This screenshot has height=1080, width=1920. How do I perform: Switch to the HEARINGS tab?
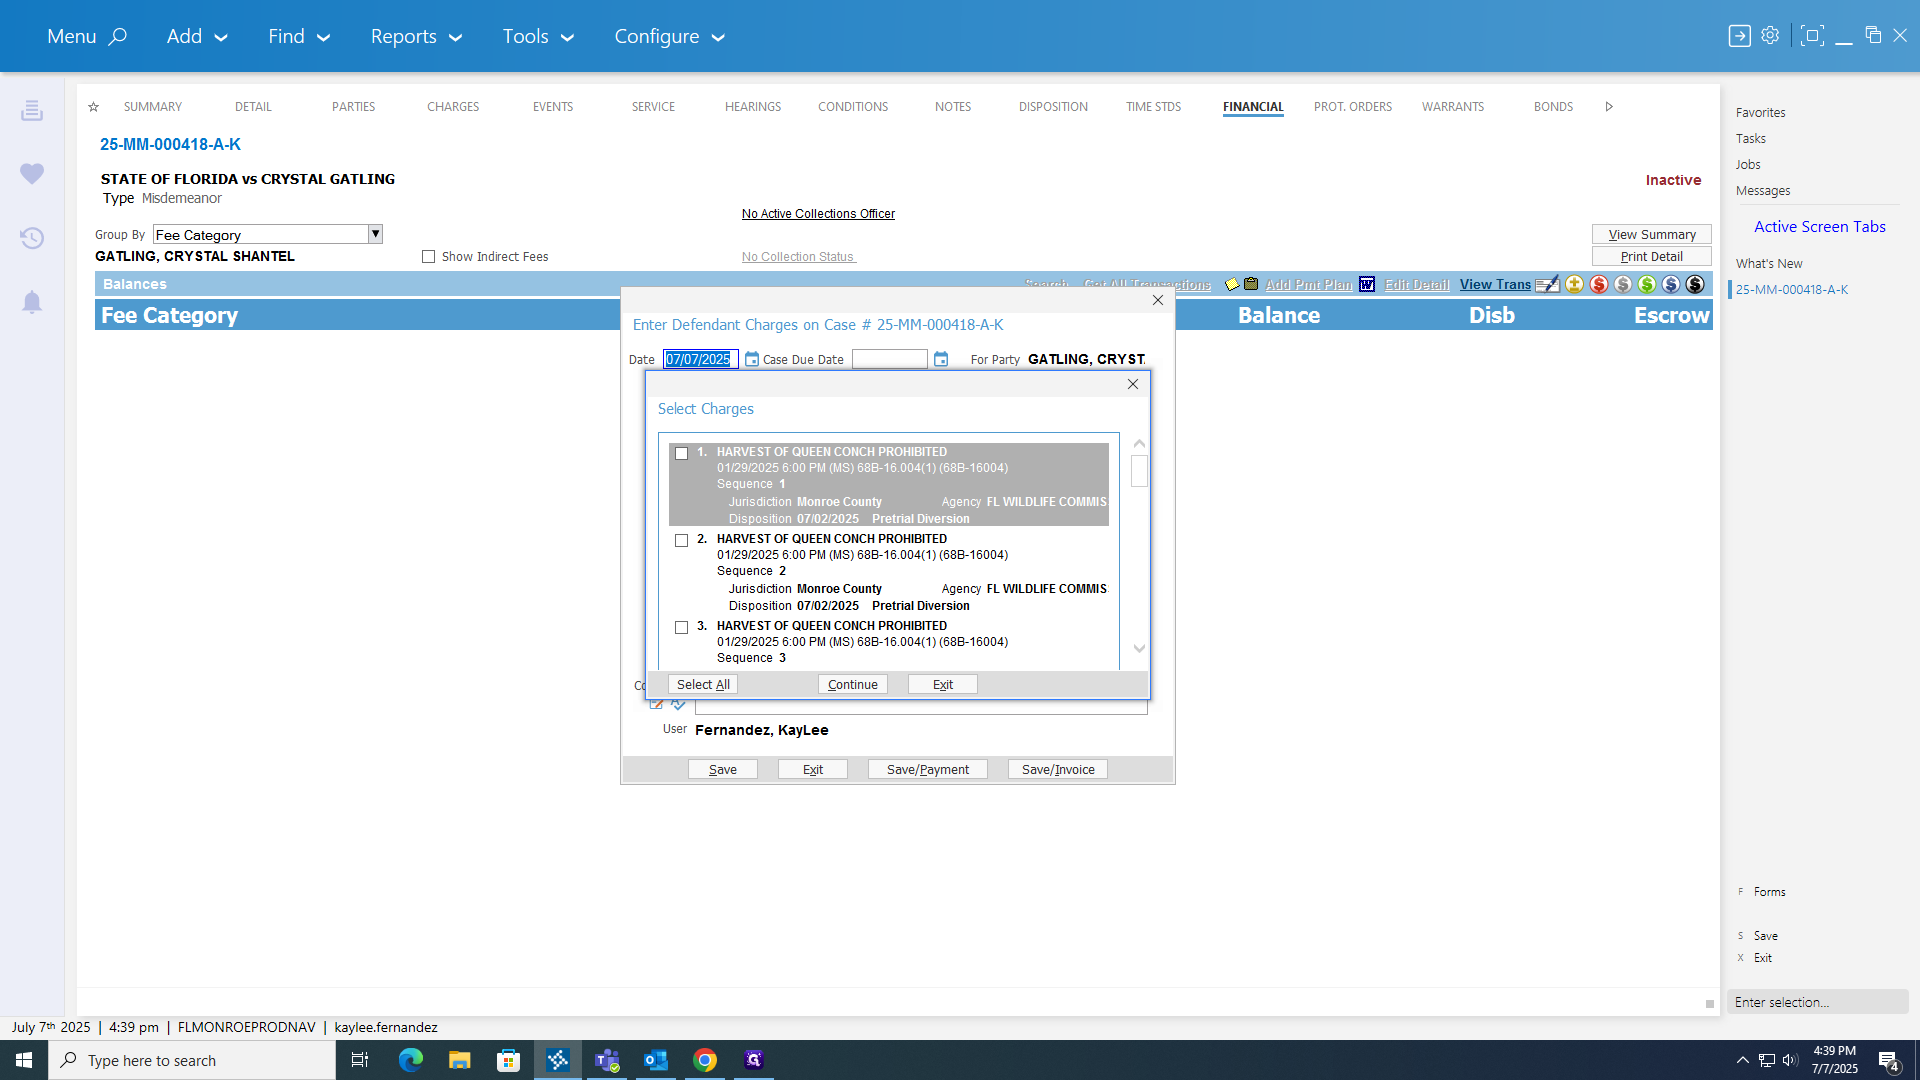coord(753,107)
